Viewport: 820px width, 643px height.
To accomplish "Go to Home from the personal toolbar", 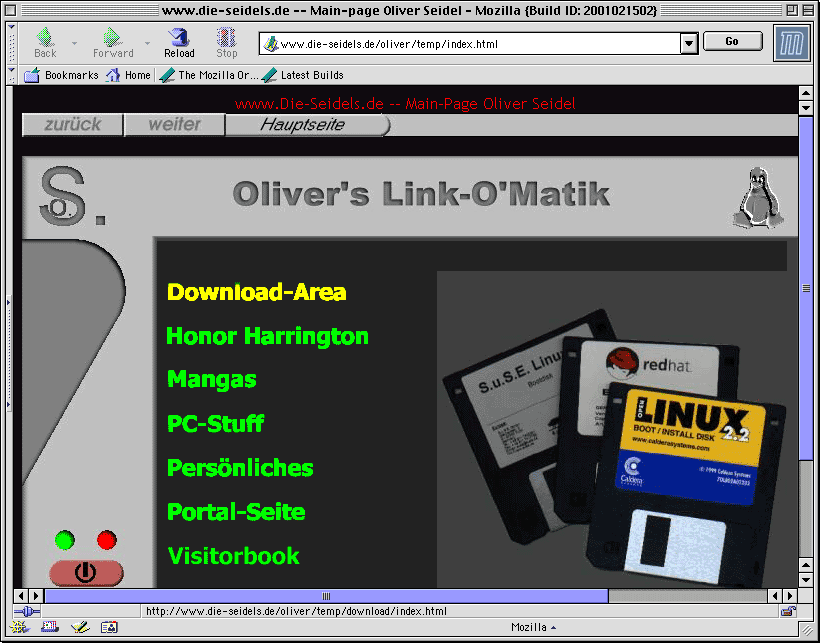I will click(128, 75).
